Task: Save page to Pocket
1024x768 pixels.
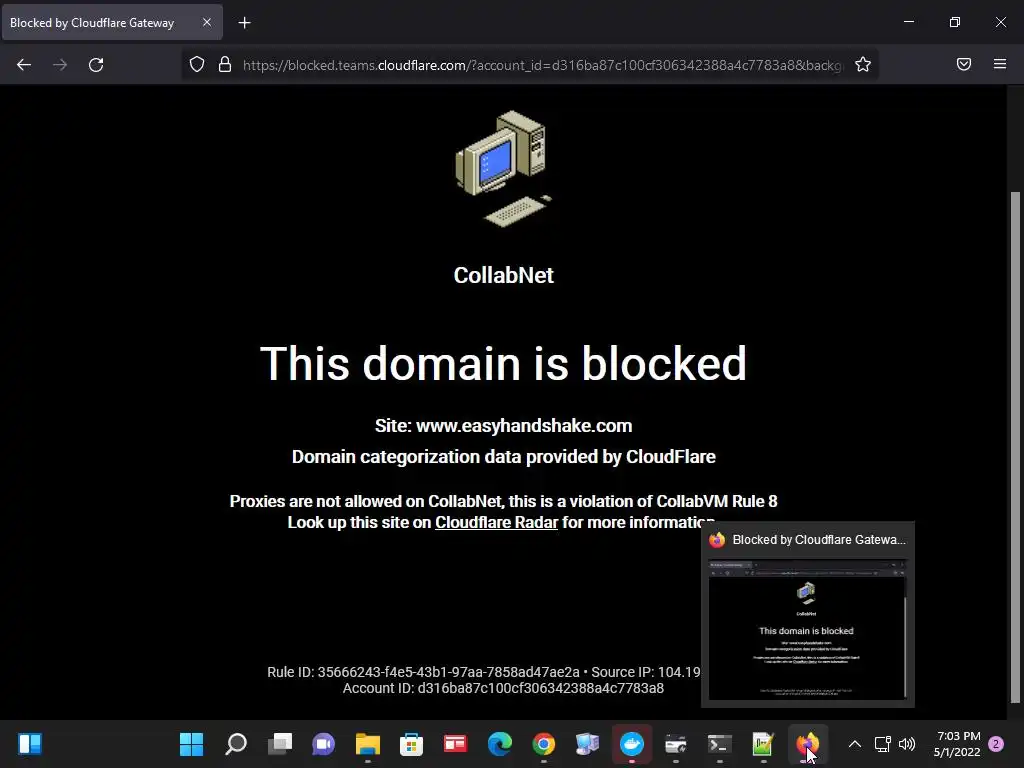Action: point(964,65)
